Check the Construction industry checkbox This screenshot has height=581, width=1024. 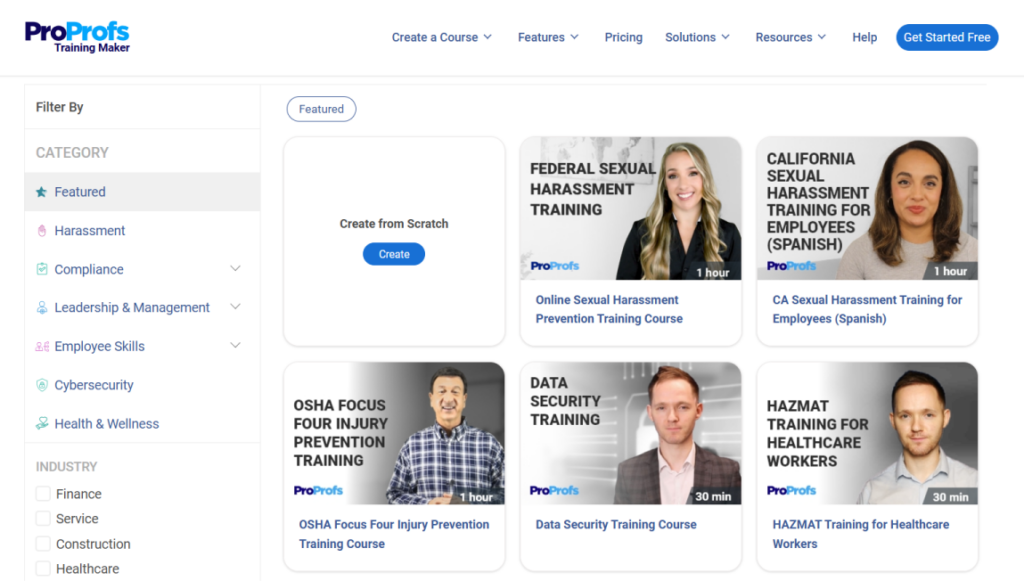43,544
